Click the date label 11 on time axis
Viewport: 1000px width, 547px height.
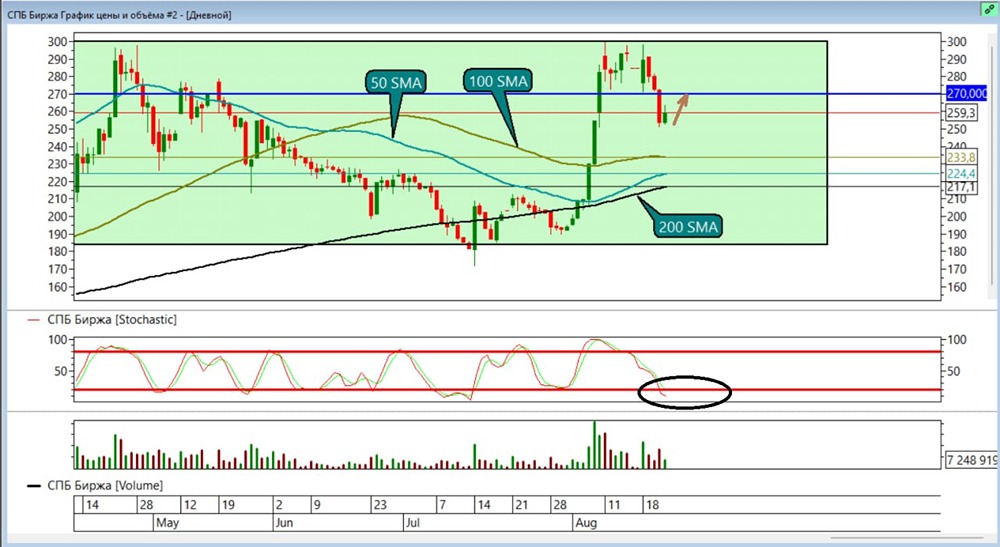coord(614,505)
